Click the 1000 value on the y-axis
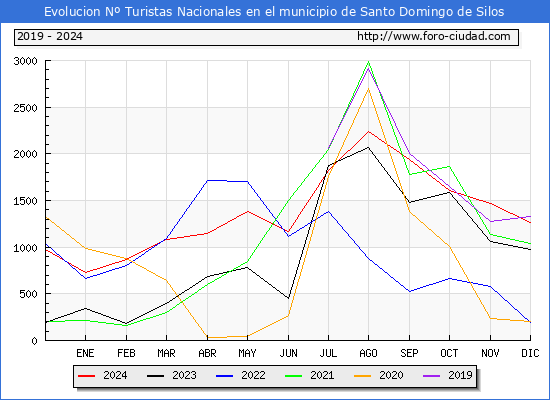 point(25,248)
